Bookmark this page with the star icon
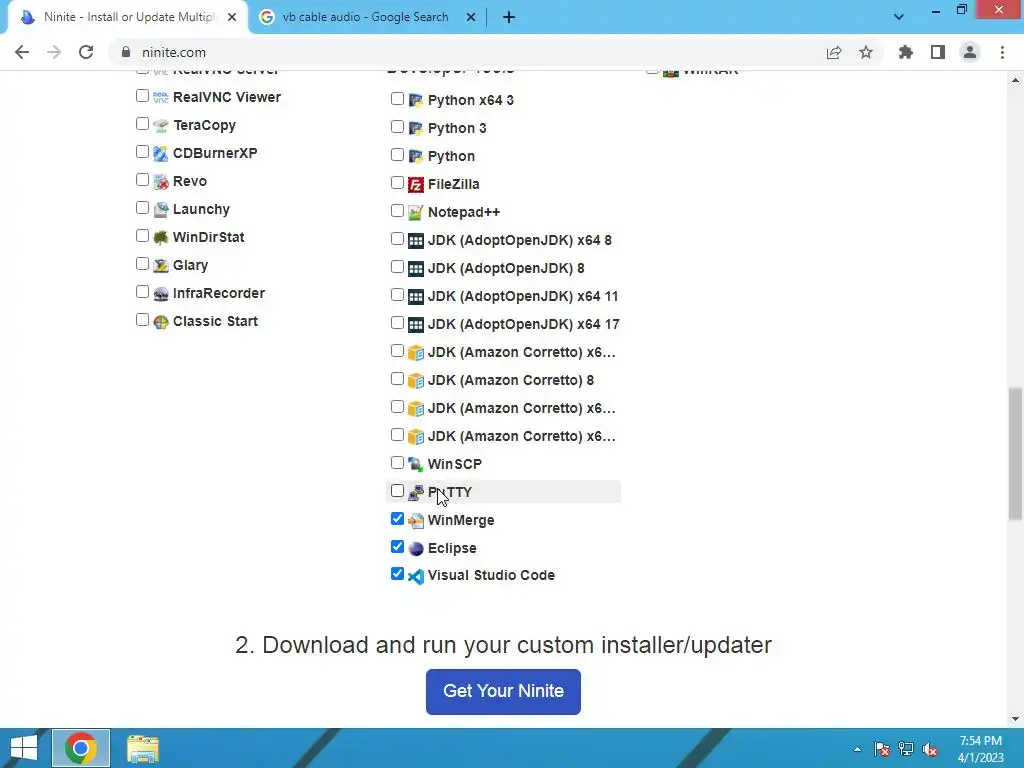The height and width of the screenshot is (768, 1024). (866, 52)
